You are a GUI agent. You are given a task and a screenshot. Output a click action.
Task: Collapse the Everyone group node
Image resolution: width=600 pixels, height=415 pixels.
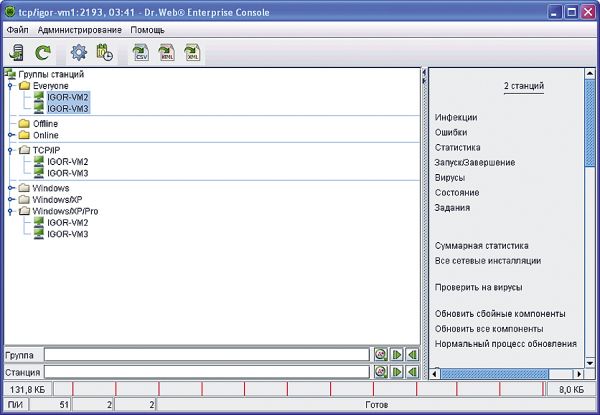point(11,86)
